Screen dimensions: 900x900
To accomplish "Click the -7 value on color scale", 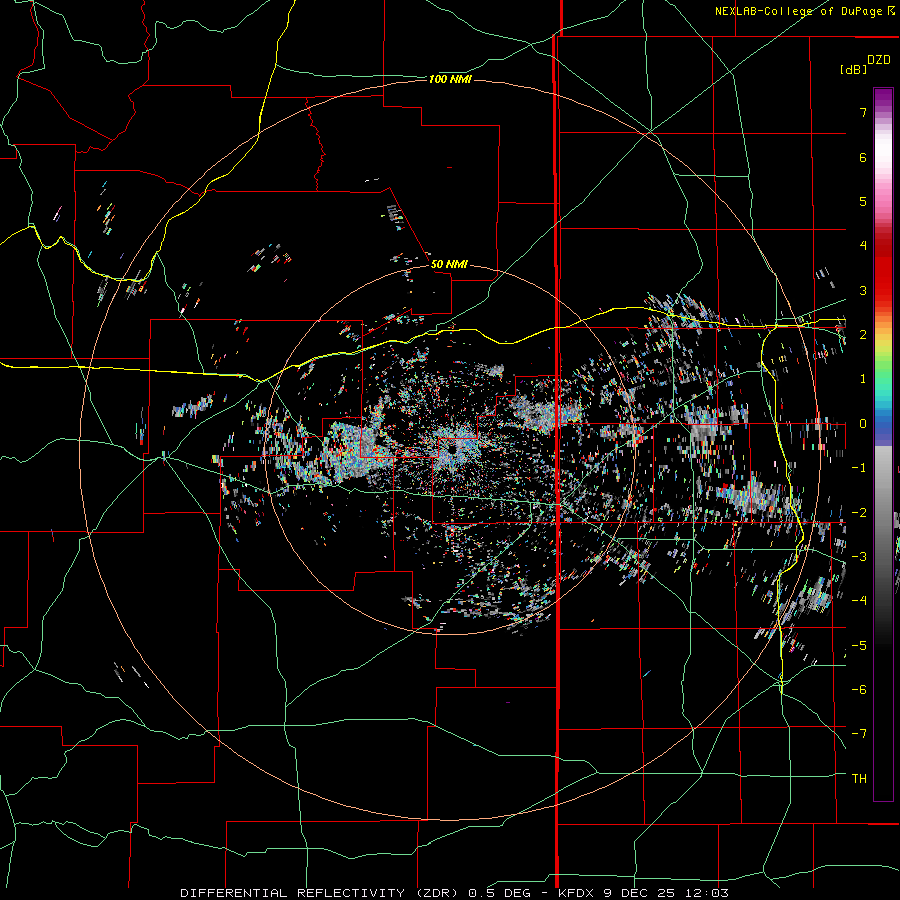I will [859, 734].
